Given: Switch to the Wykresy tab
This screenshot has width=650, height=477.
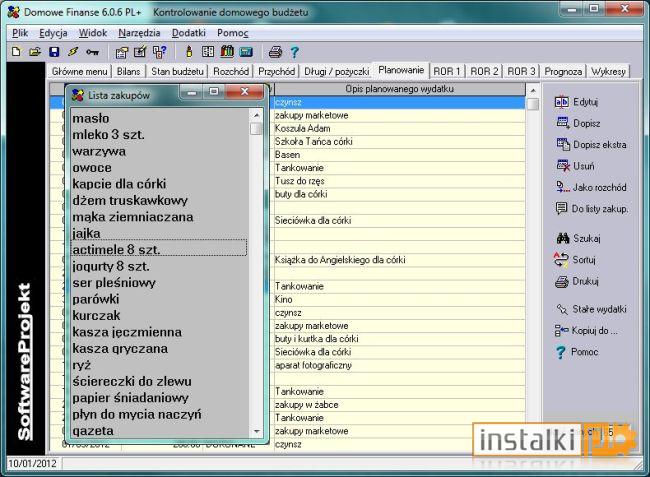Looking at the screenshot, I should (608, 71).
